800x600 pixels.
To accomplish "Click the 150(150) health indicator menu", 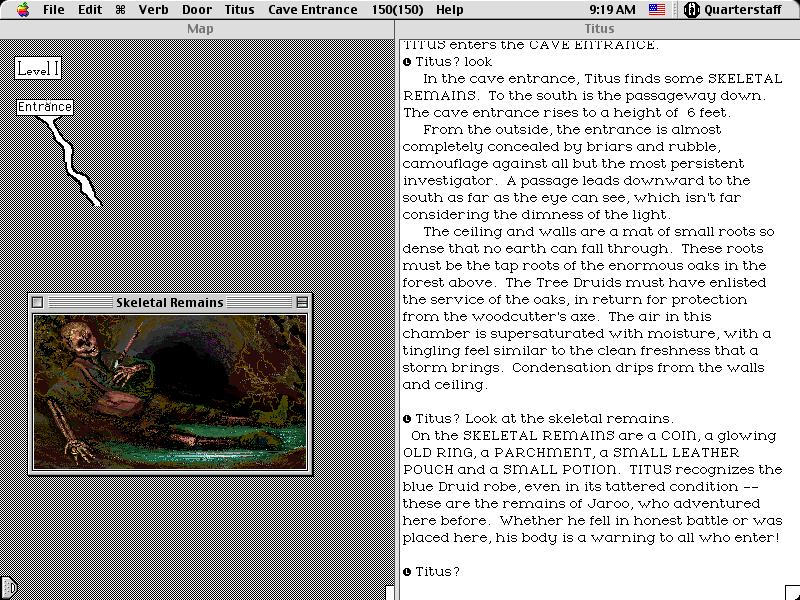I will tap(397, 9).
